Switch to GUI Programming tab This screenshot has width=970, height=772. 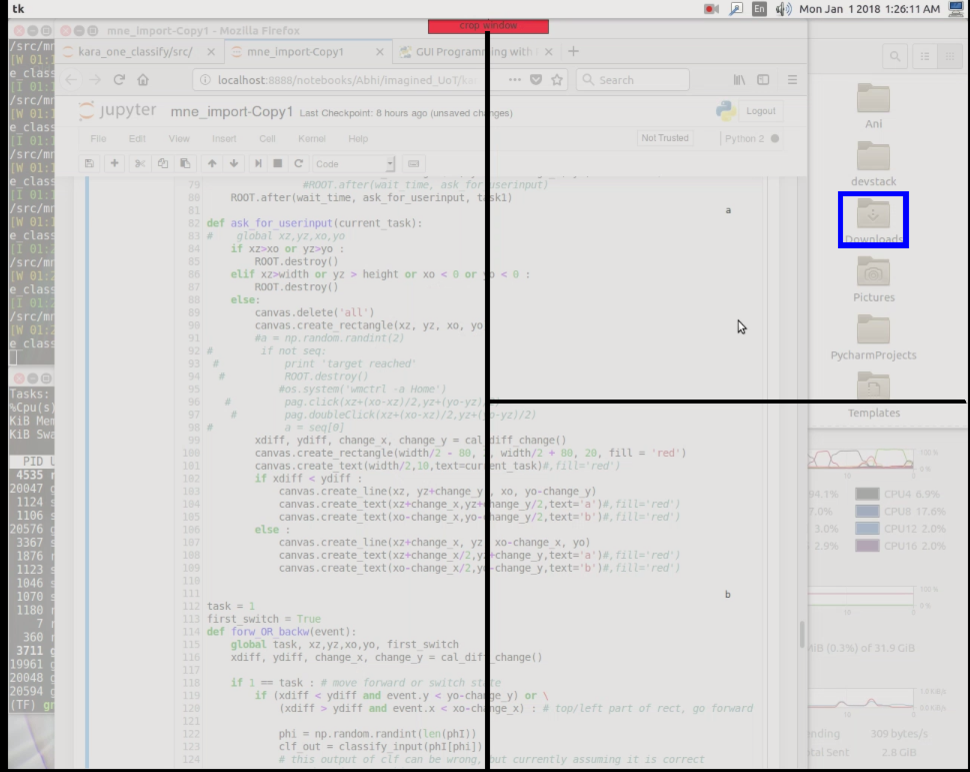click(x=476, y=51)
